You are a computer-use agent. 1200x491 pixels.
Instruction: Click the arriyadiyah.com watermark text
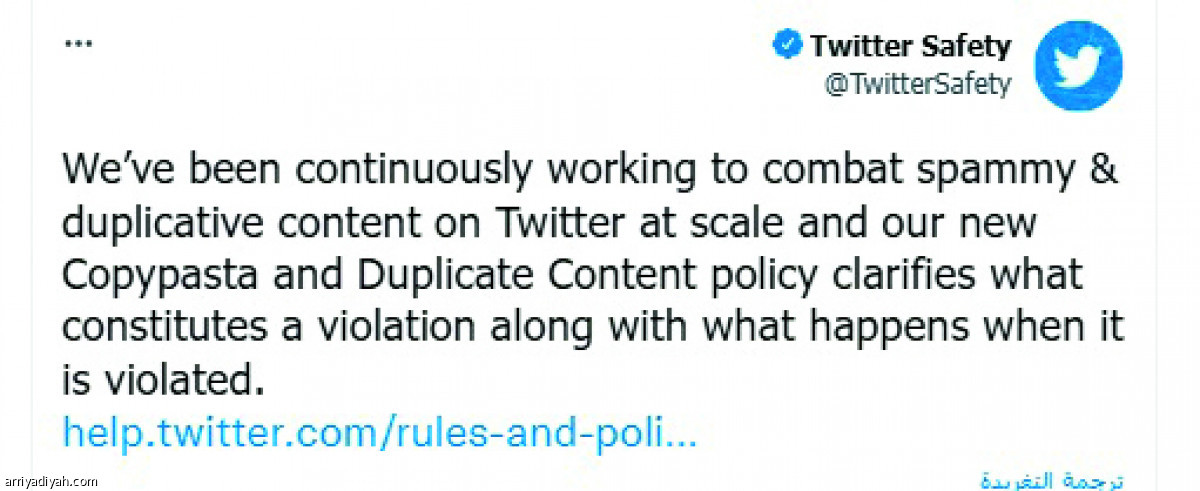[49, 481]
